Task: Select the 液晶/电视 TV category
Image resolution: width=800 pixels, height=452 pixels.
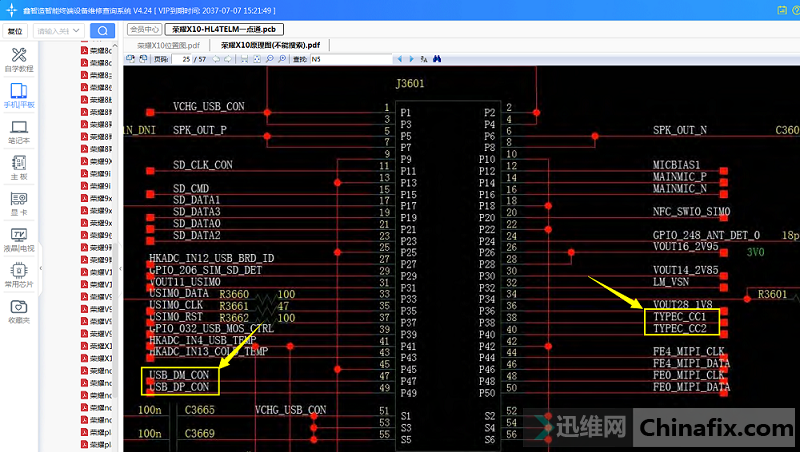Action: point(18,239)
